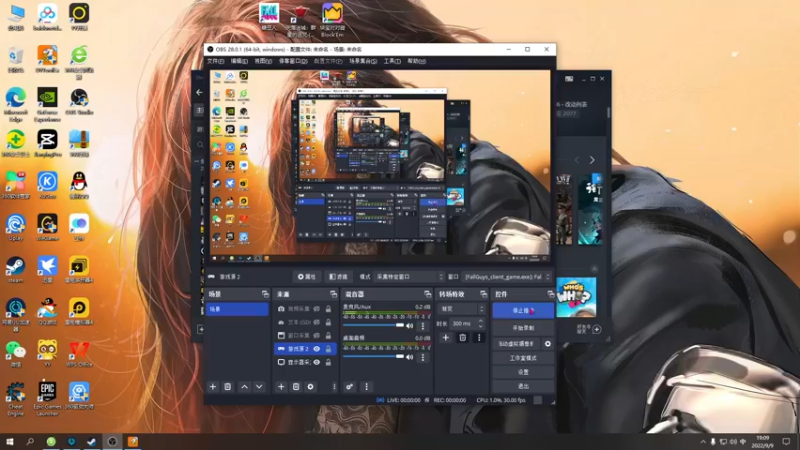This screenshot has width=800, height=450.
Task: Open the 场景集合(S) menu
Action: (x=363, y=61)
